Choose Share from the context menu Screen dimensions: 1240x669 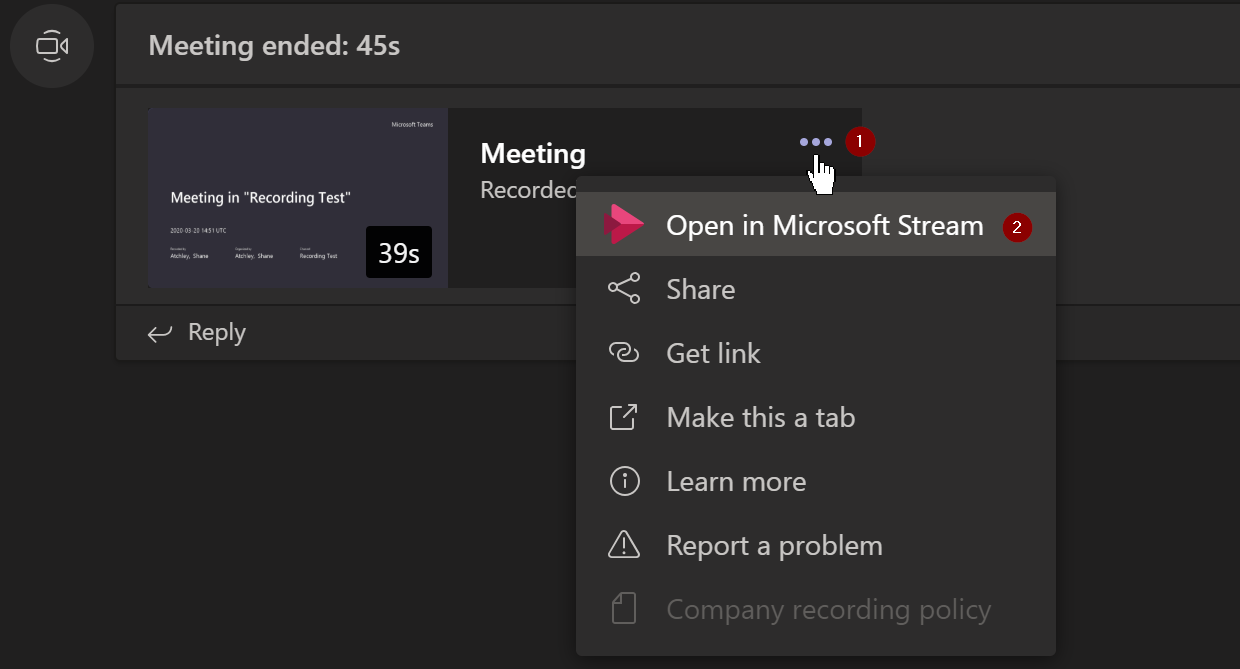click(816, 289)
